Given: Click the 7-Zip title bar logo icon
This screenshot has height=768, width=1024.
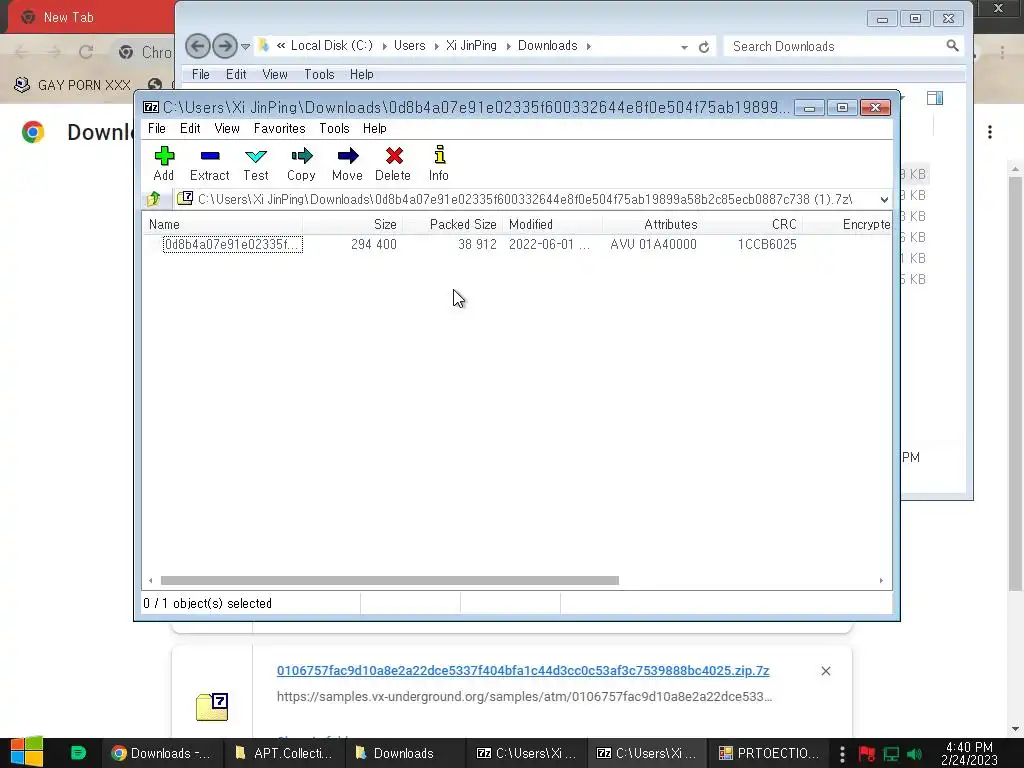Looking at the screenshot, I should [151, 107].
